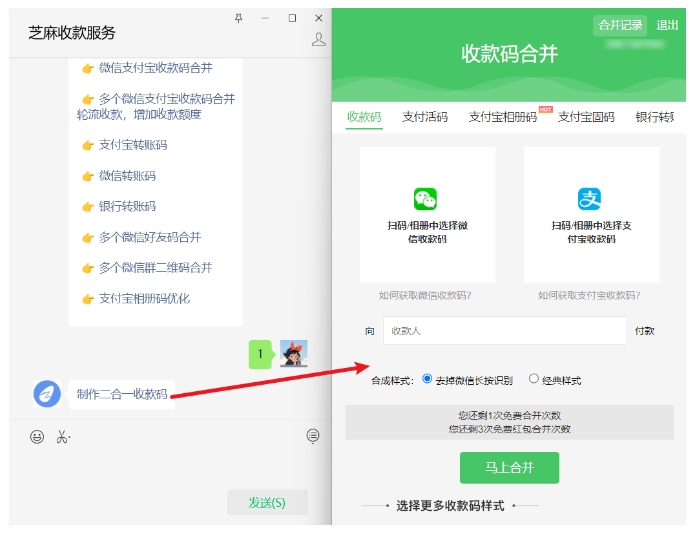Minimize the chat window
Screen dimensions: 692x544
pyautogui.click(x=265, y=18)
